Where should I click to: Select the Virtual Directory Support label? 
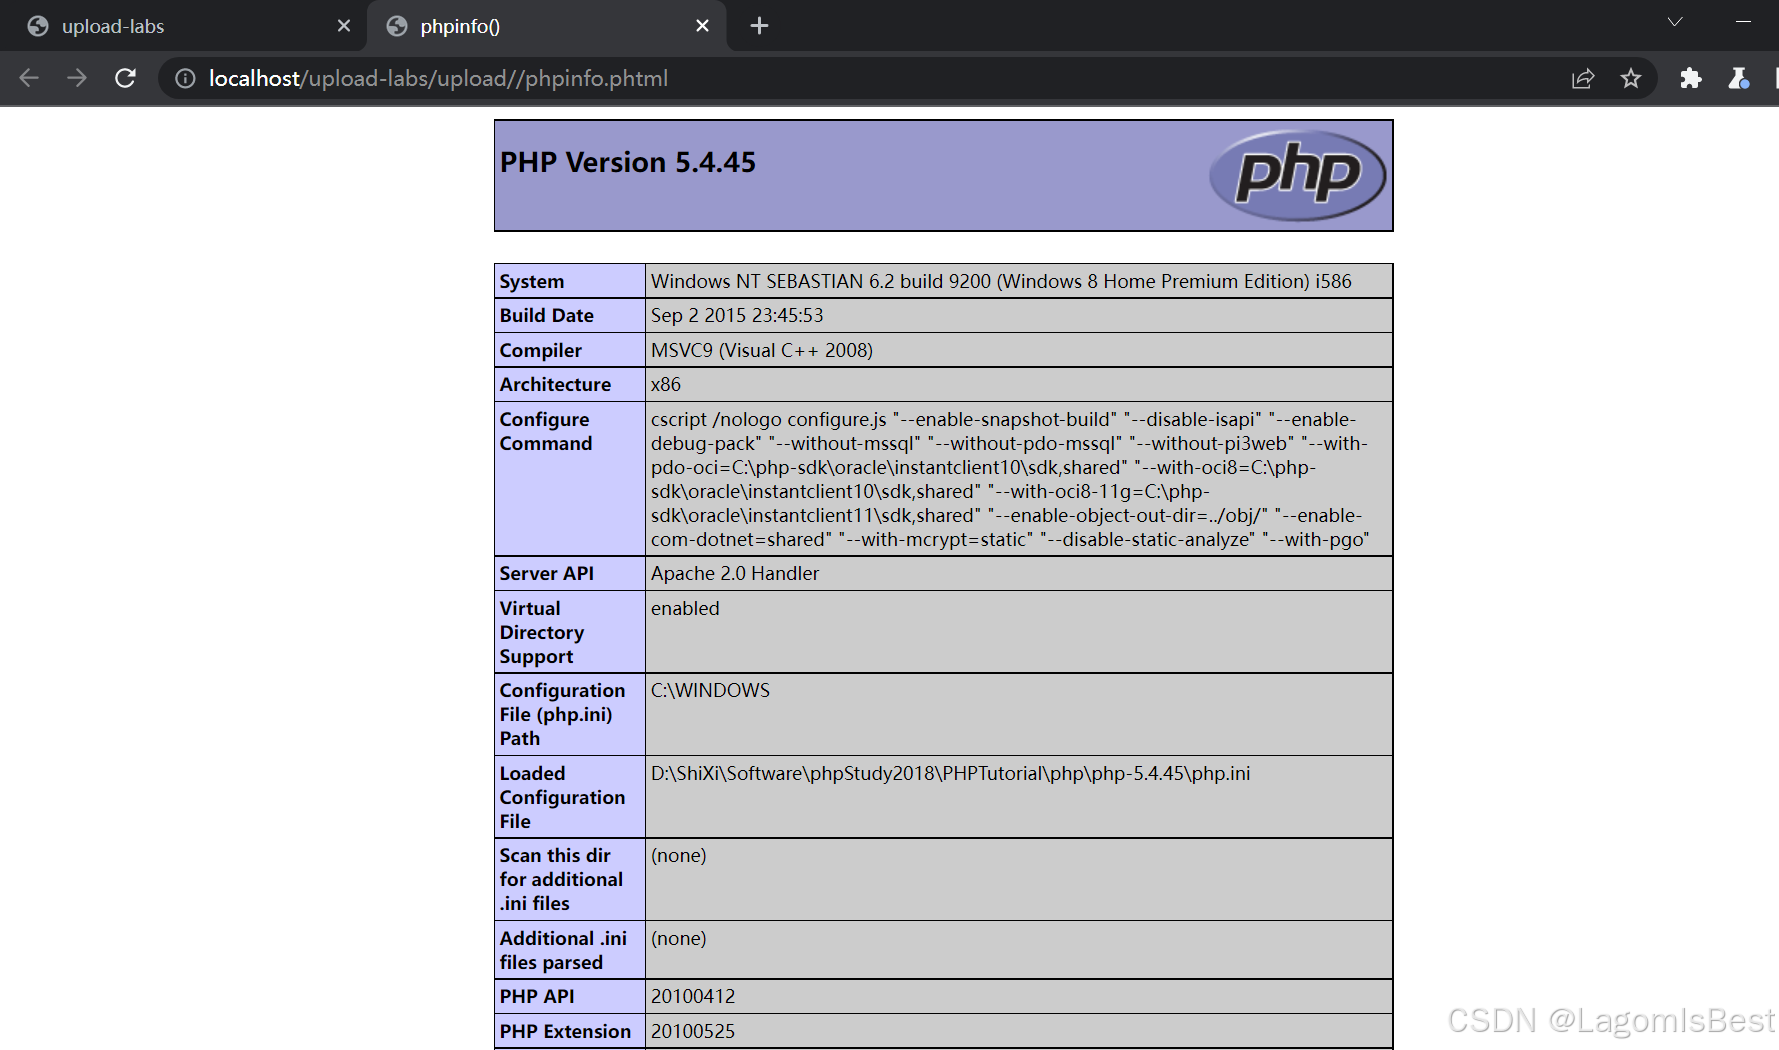pos(542,633)
